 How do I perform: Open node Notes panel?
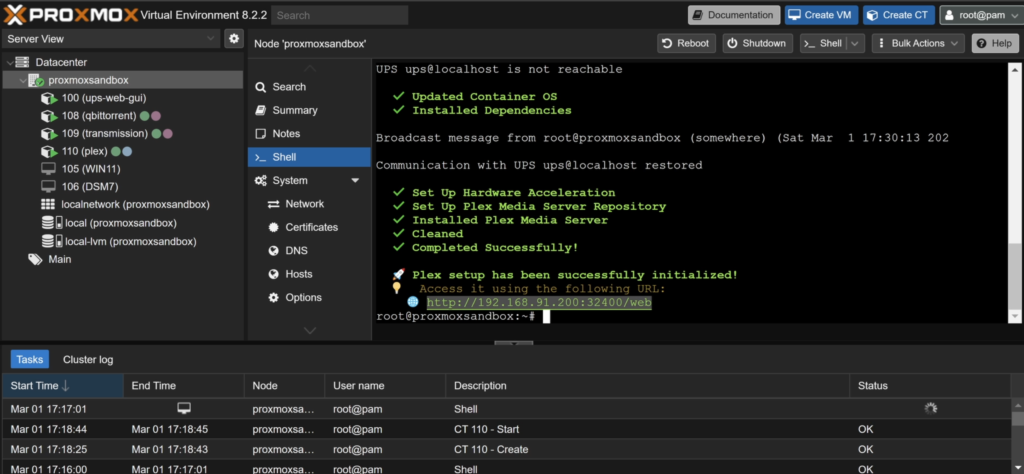pyautogui.click(x=309, y=133)
